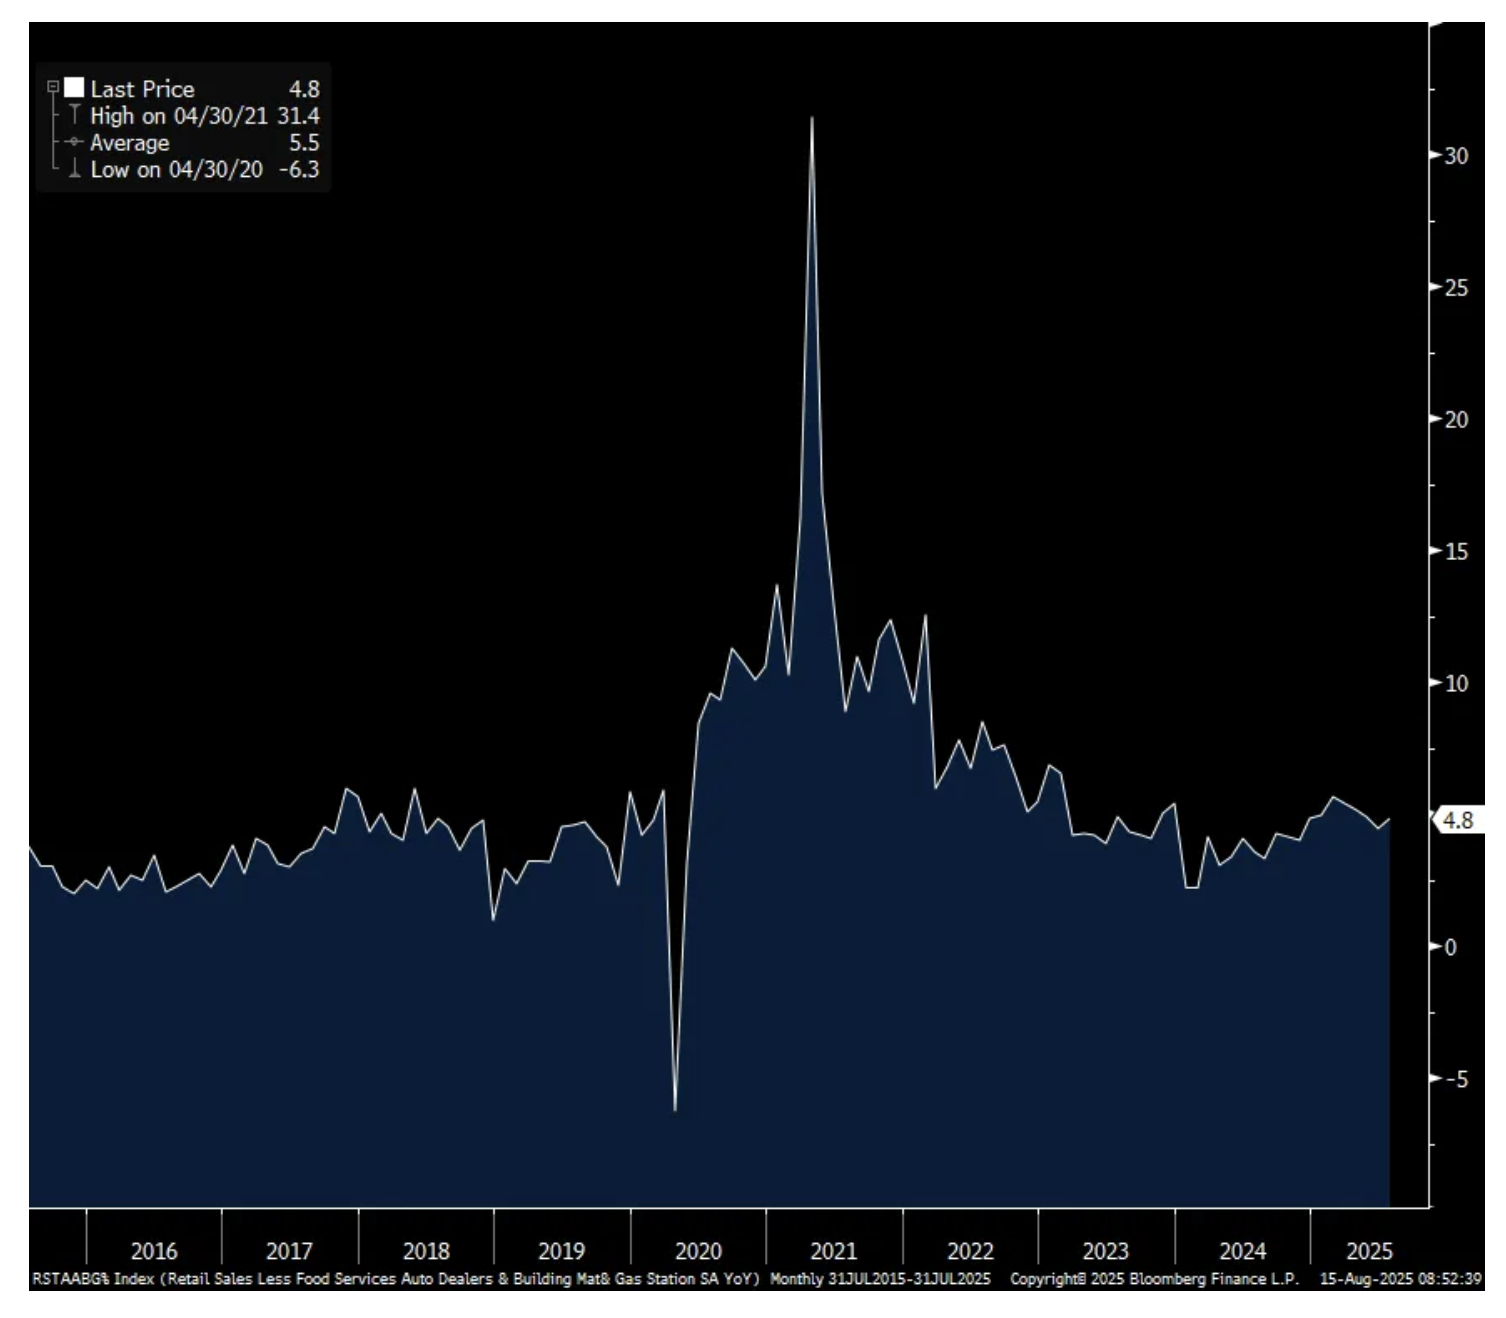The height and width of the screenshot is (1318, 1506).
Task: Click the 2021 peak of the chart line
Action: click(x=812, y=119)
